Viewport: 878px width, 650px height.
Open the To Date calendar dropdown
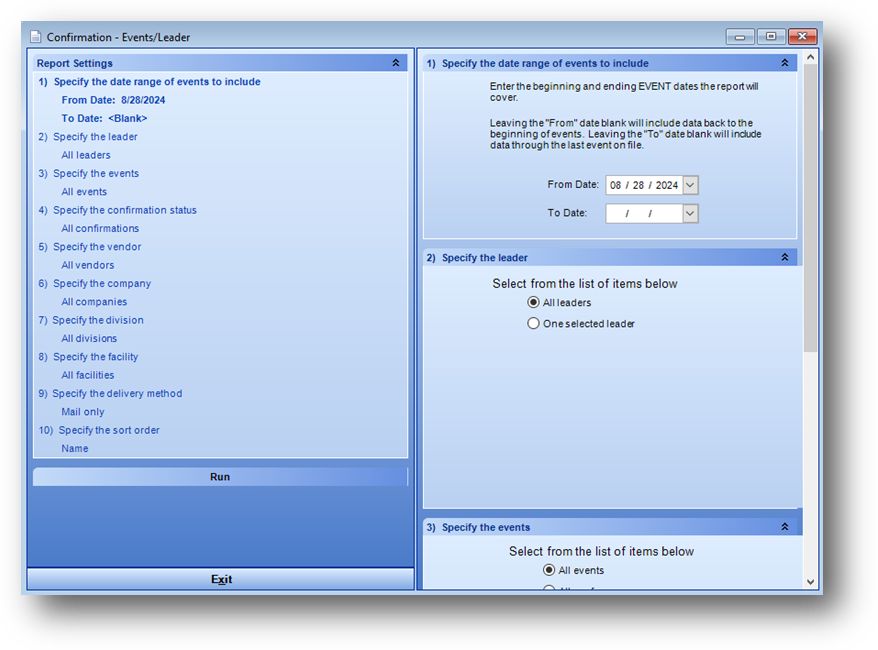(x=690, y=213)
